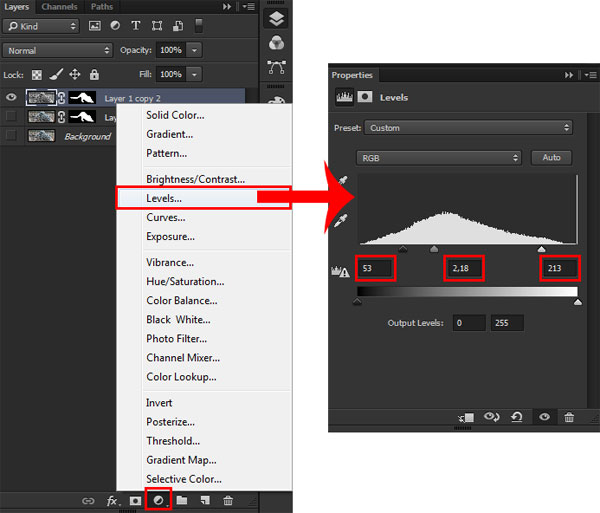600x513 pixels.
Task: Select Hue/Saturation... in the menu
Action: pyautogui.click(x=185, y=282)
